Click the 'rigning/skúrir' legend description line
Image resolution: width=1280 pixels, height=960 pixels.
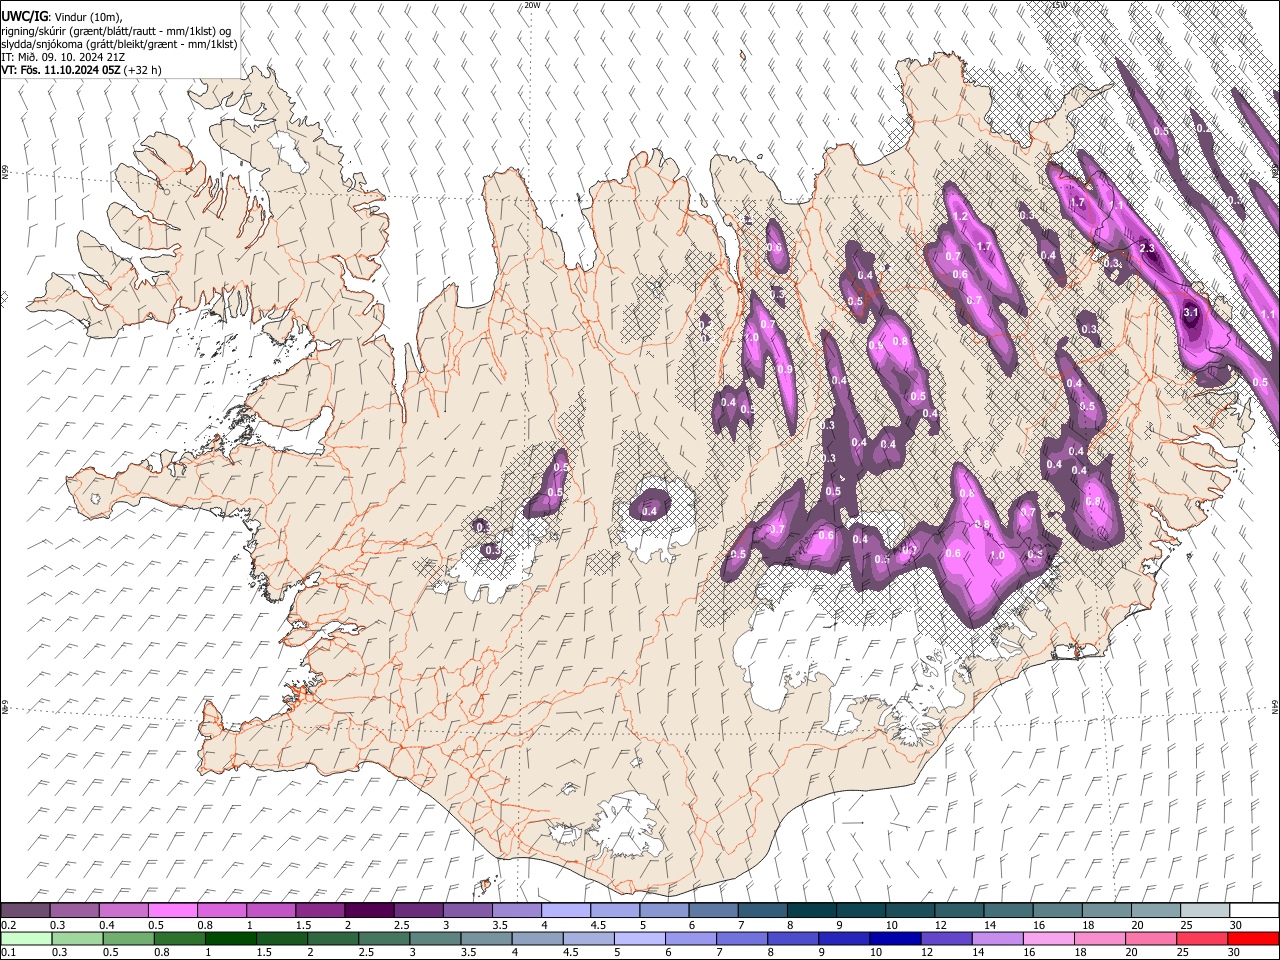coord(116,31)
